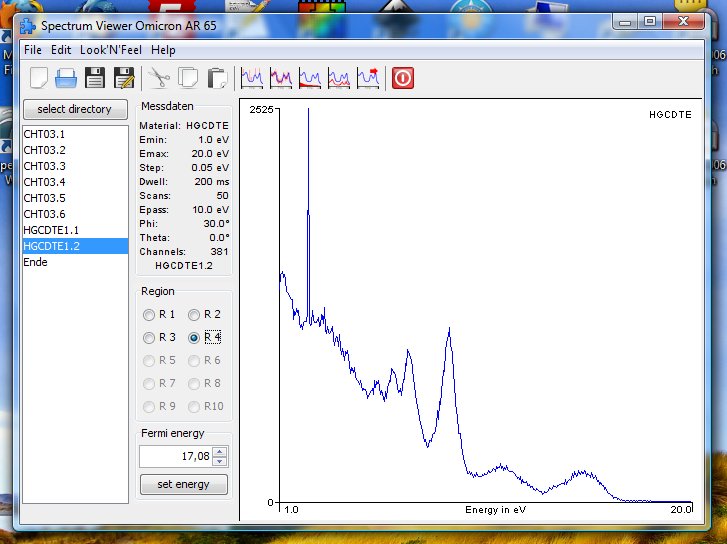Screen dimensions: 727x544
Task: Click the new blank document icon
Action: tap(39, 77)
